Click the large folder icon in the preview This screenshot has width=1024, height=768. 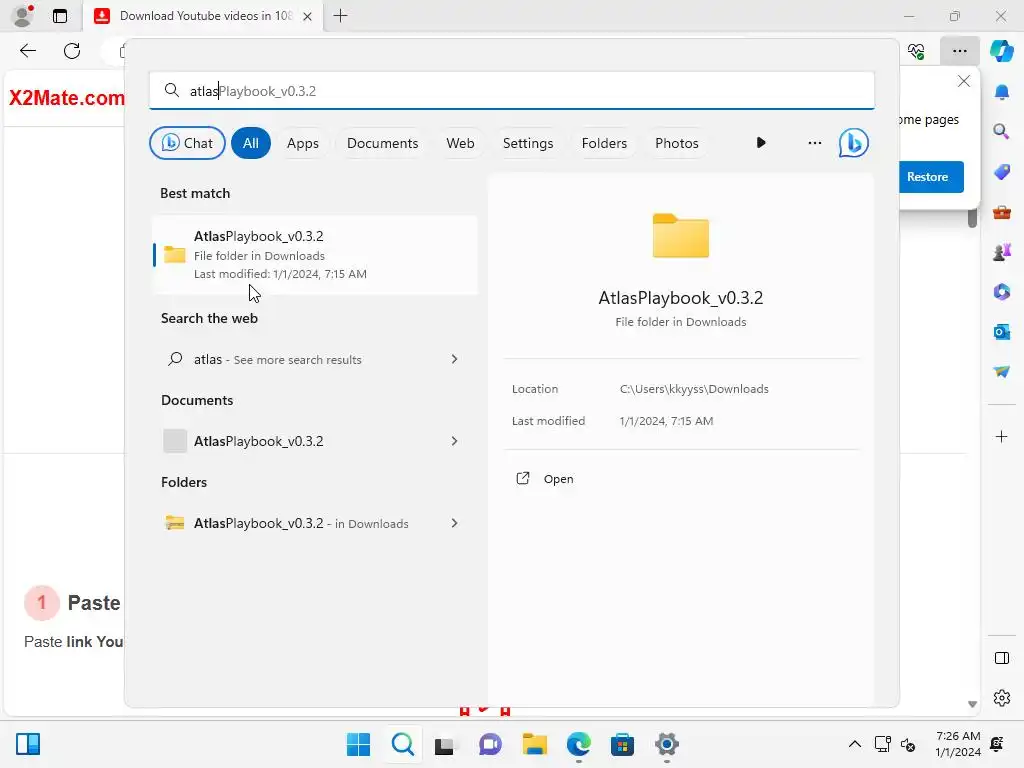[x=680, y=236]
